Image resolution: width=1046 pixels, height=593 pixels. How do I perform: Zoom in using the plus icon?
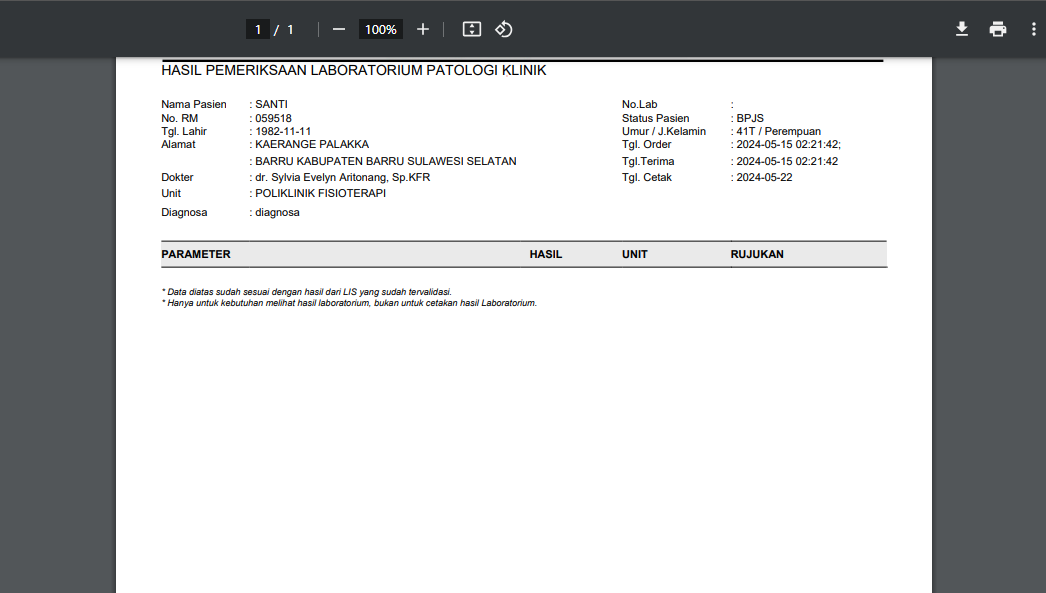point(422,29)
